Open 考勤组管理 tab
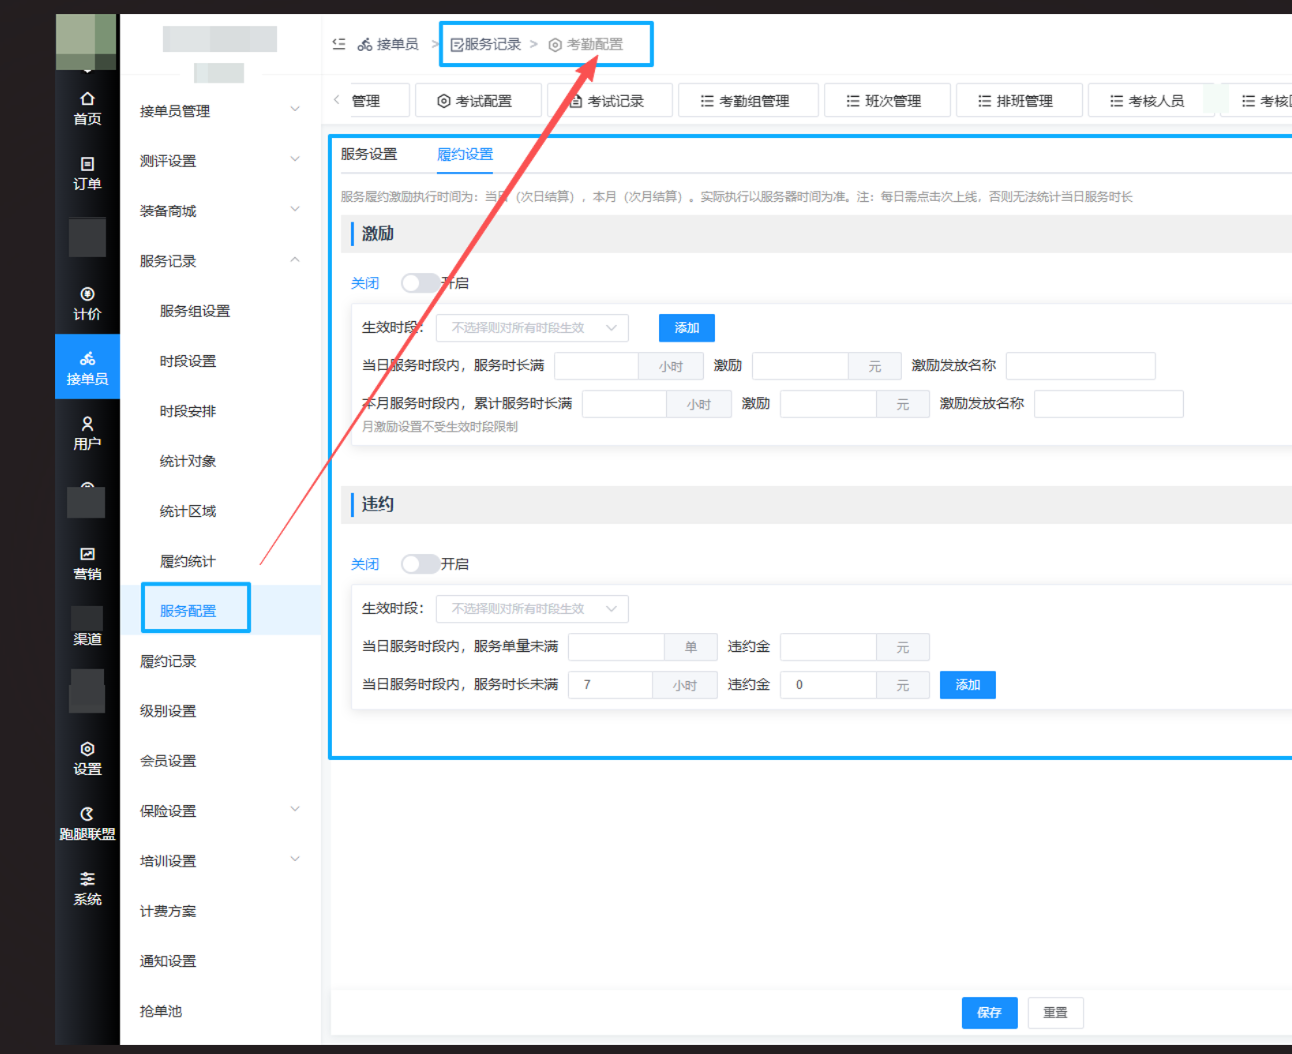Image resolution: width=1292 pixels, height=1054 pixels. 748,101
